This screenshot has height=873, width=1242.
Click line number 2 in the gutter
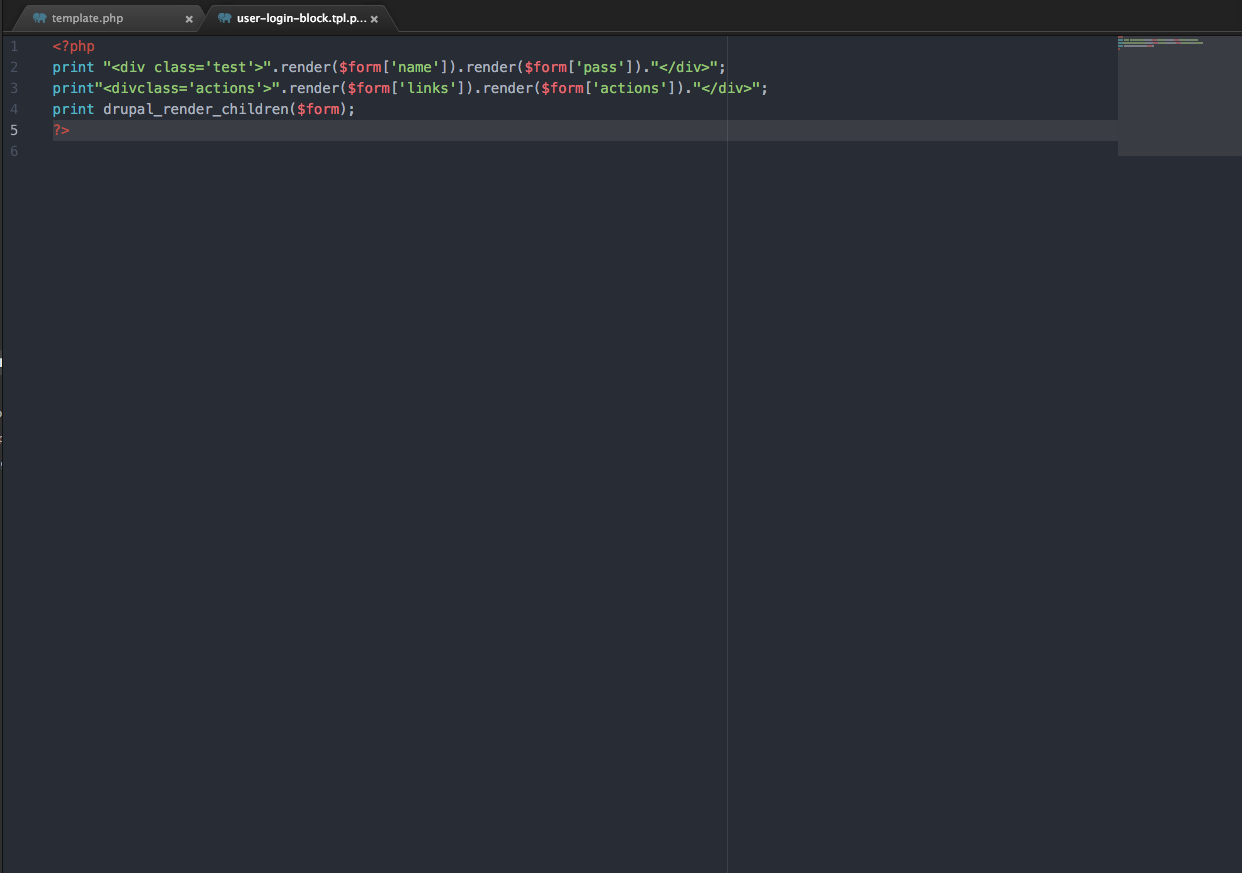coord(14,67)
